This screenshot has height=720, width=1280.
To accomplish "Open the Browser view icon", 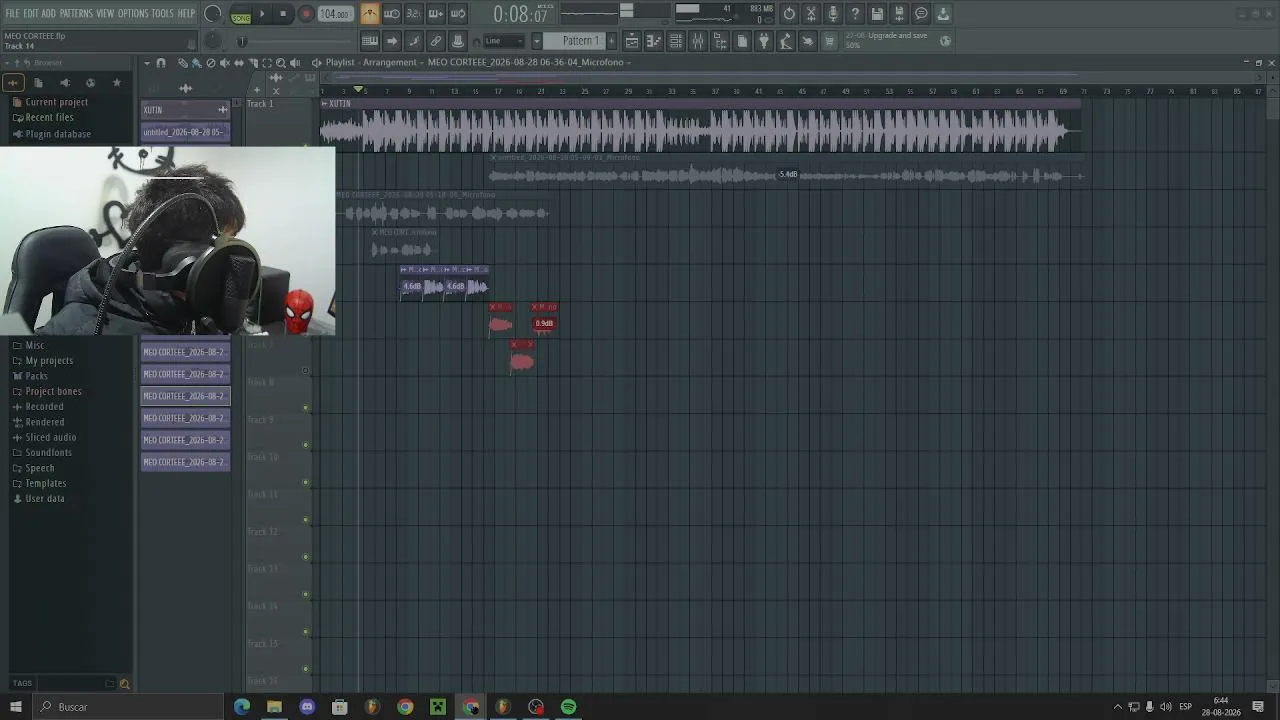I will [x=720, y=41].
